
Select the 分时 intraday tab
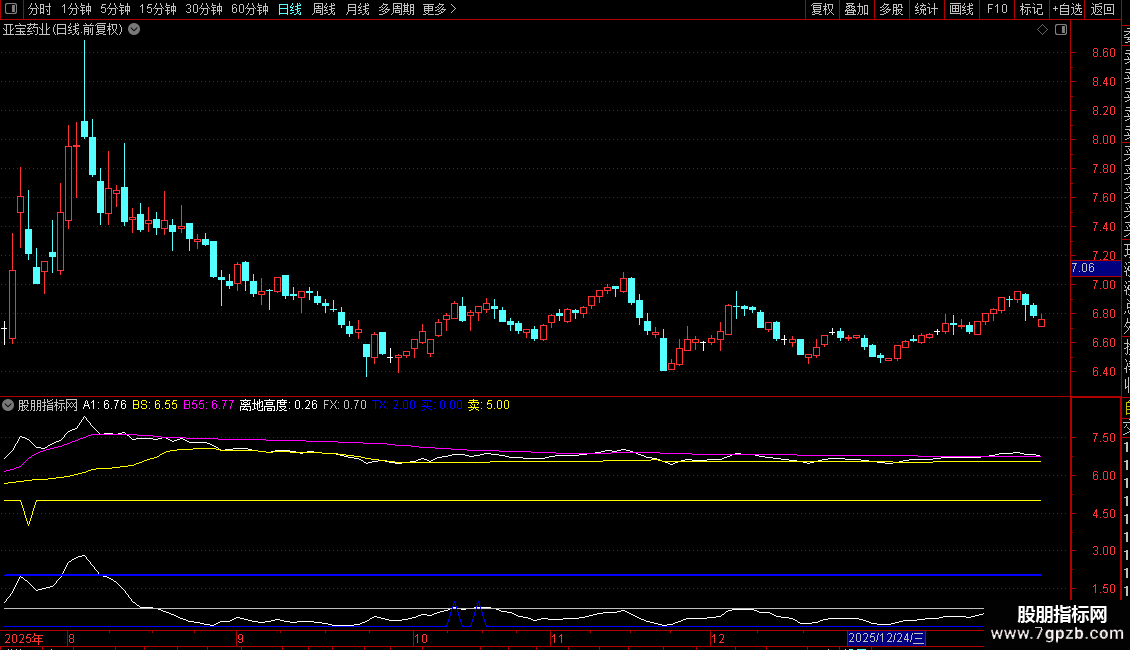coord(40,9)
